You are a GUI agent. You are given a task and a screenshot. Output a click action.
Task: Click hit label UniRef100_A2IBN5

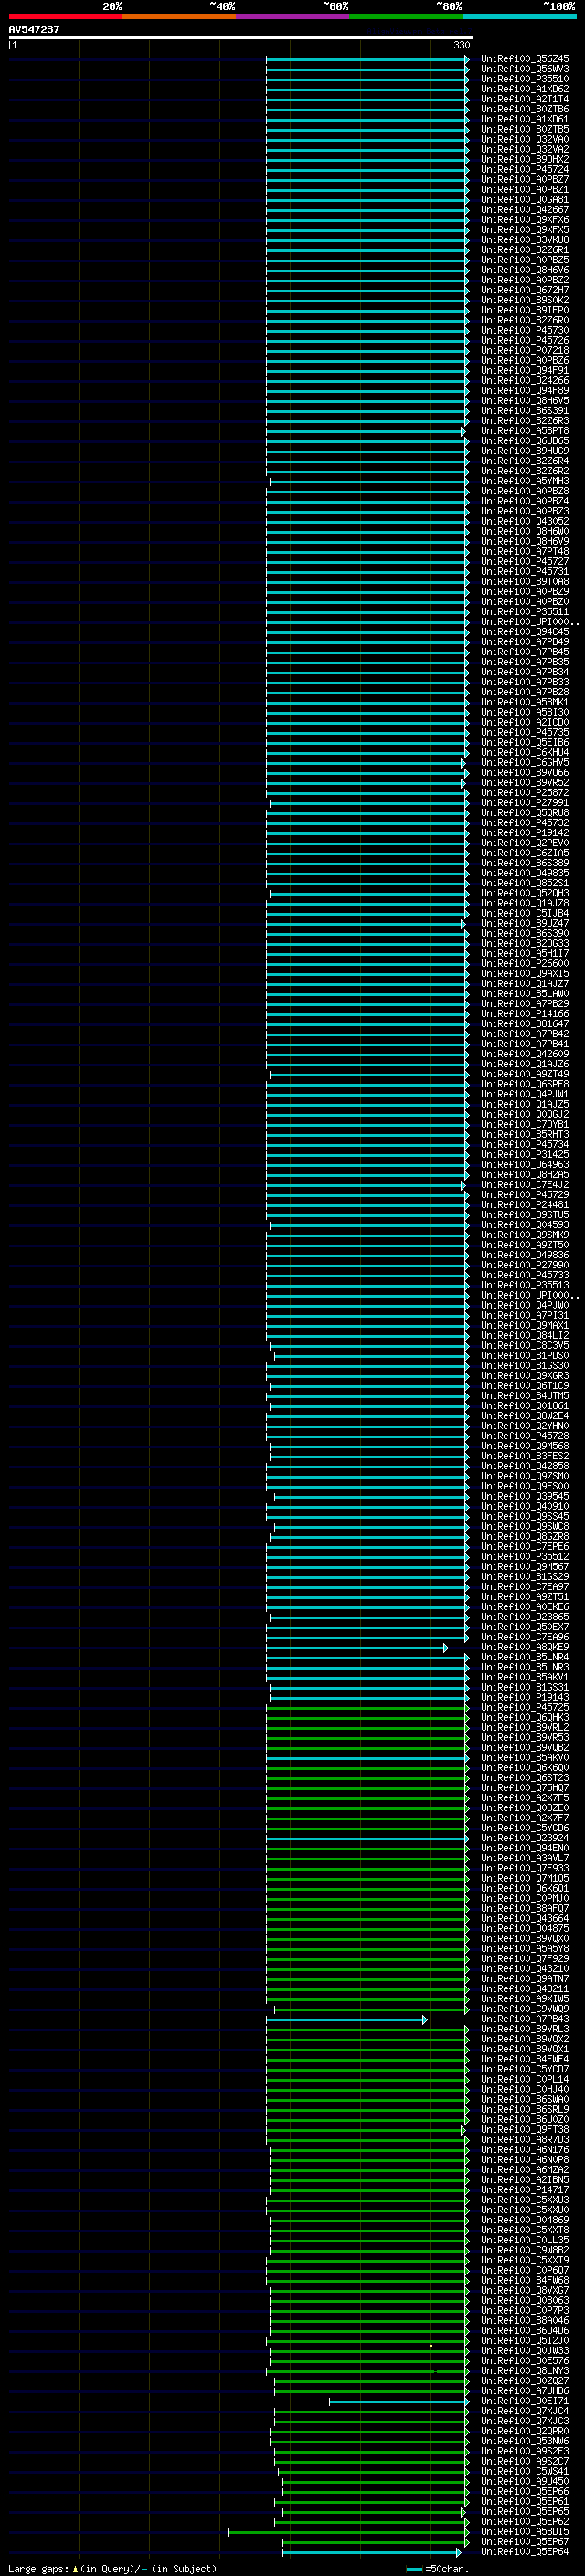click(524, 2180)
